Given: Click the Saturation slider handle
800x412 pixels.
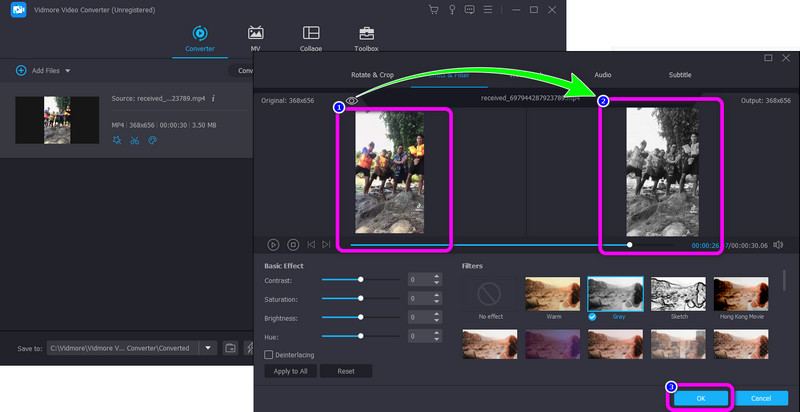Looking at the screenshot, I should [x=361, y=298].
